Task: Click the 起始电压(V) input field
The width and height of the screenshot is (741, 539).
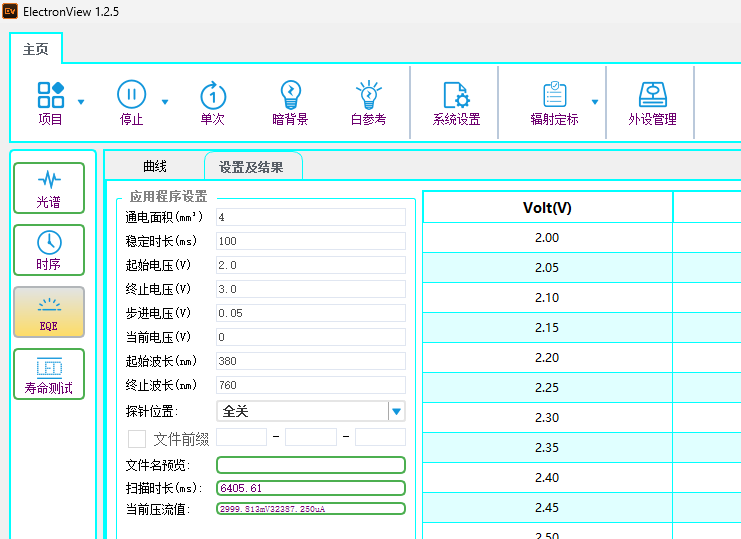Action: point(311,265)
